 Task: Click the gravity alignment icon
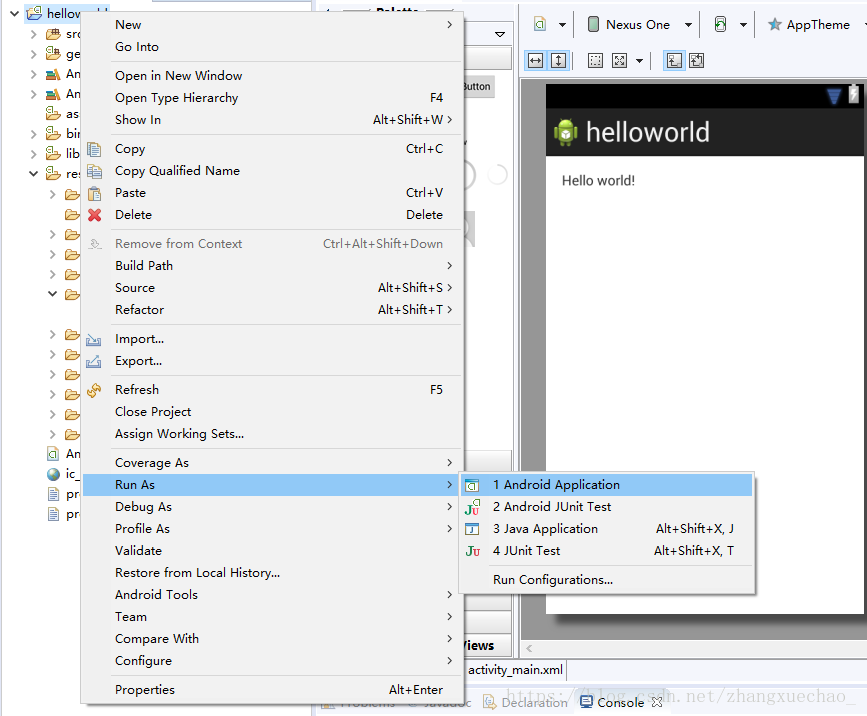(619, 61)
